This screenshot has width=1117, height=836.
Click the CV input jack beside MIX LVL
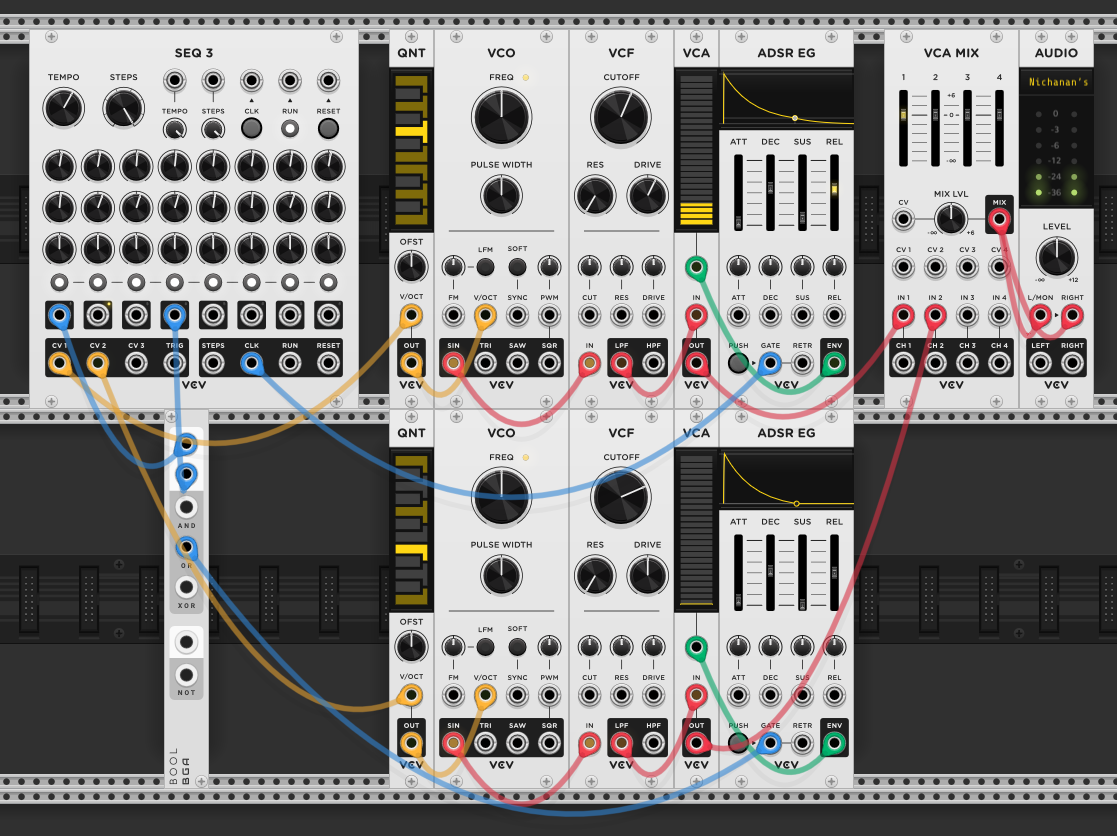click(x=903, y=219)
